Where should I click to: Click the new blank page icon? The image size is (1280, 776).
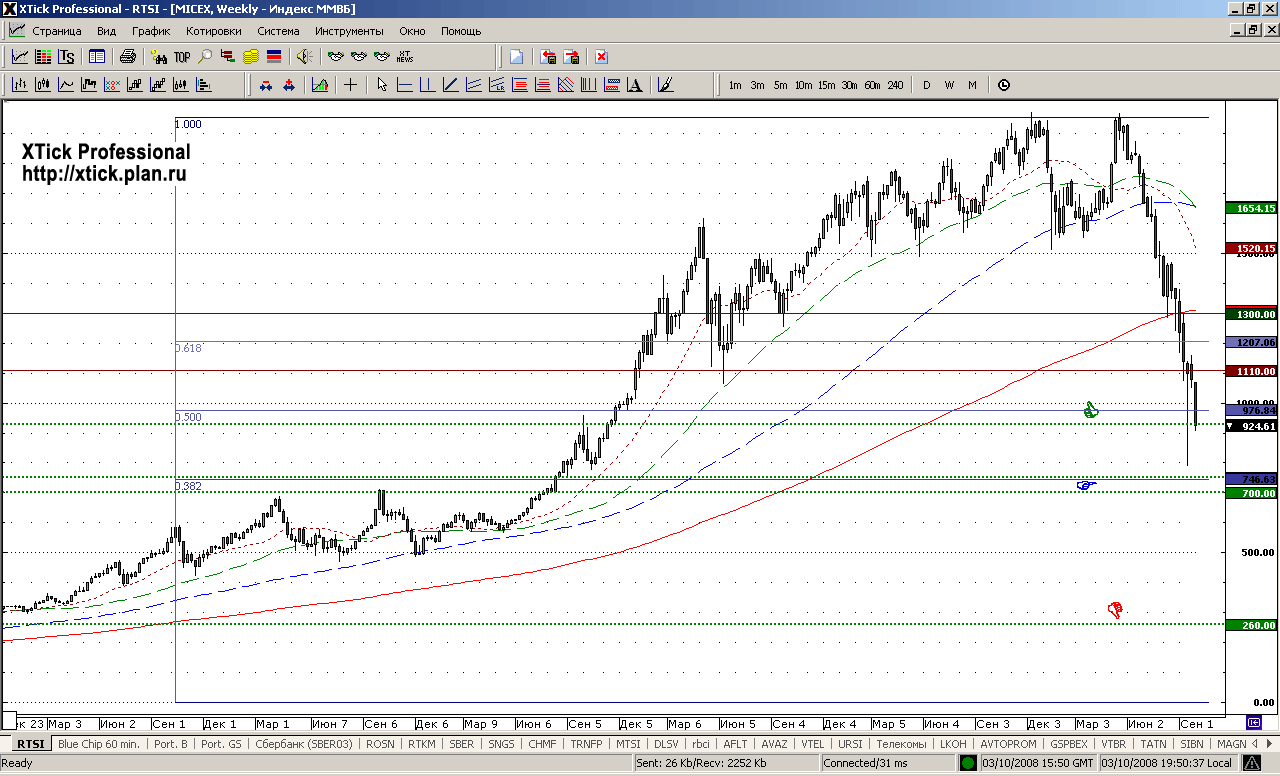click(x=516, y=56)
